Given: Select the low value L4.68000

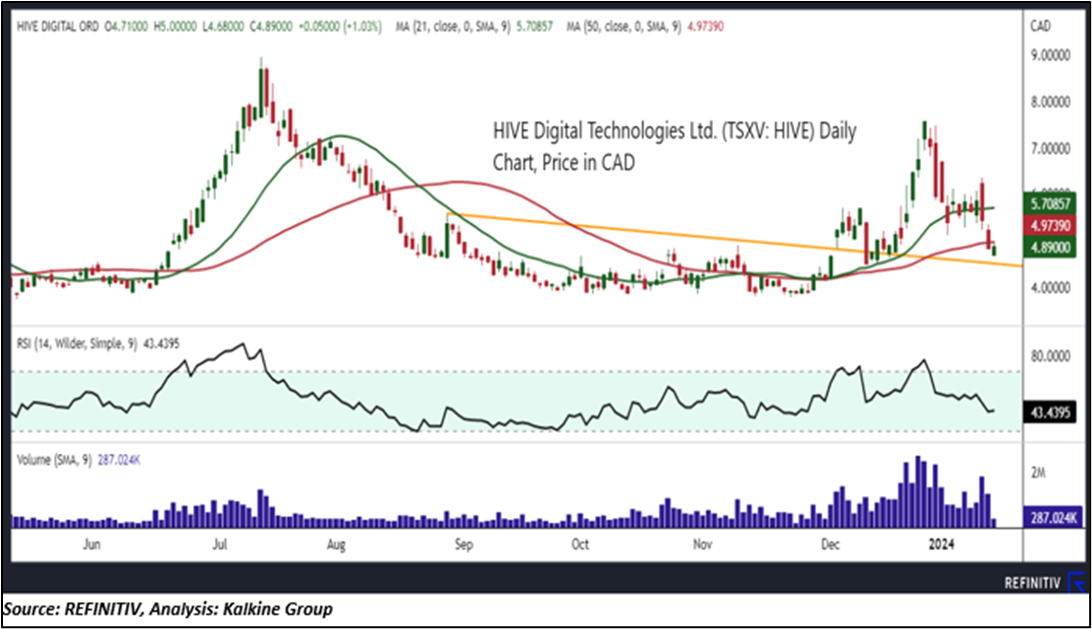Looking at the screenshot, I should 223,27.
